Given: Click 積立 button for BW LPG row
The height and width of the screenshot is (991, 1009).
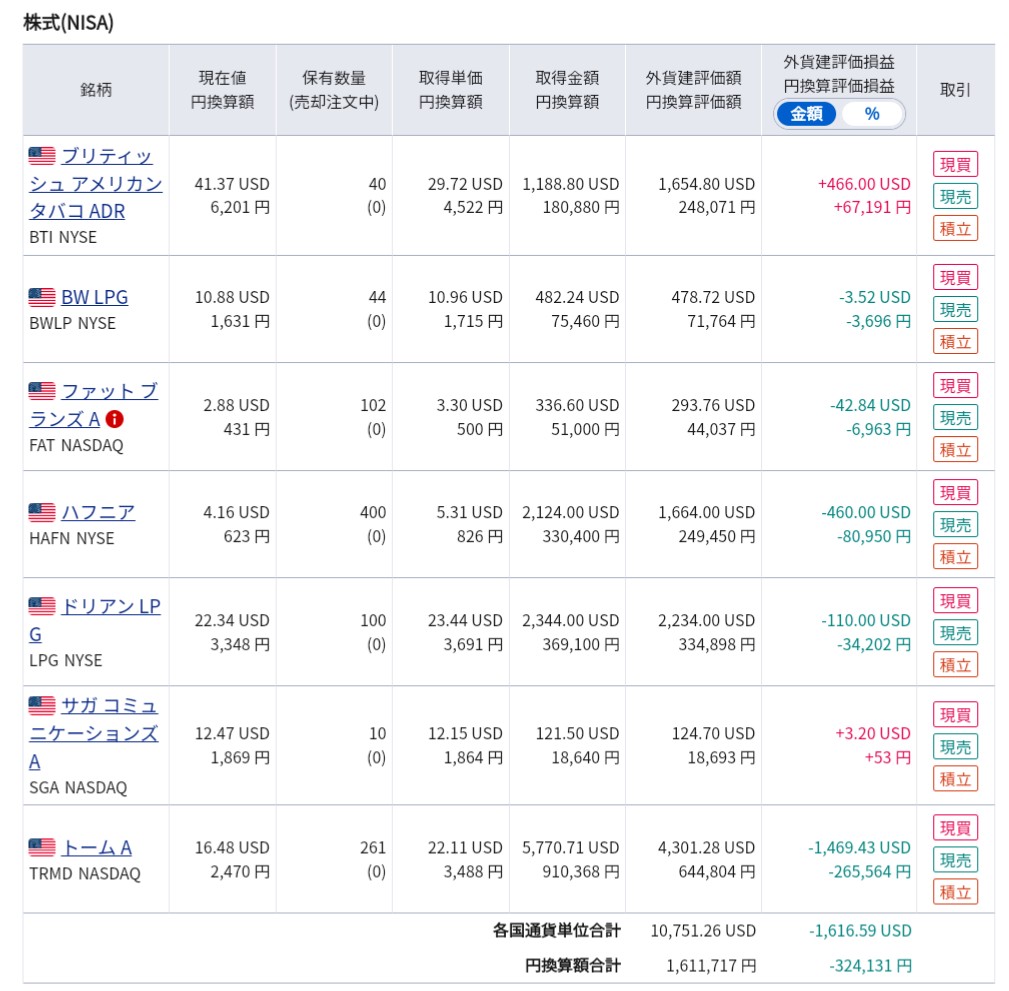Looking at the screenshot, I should pyautogui.click(x=955, y=342).
